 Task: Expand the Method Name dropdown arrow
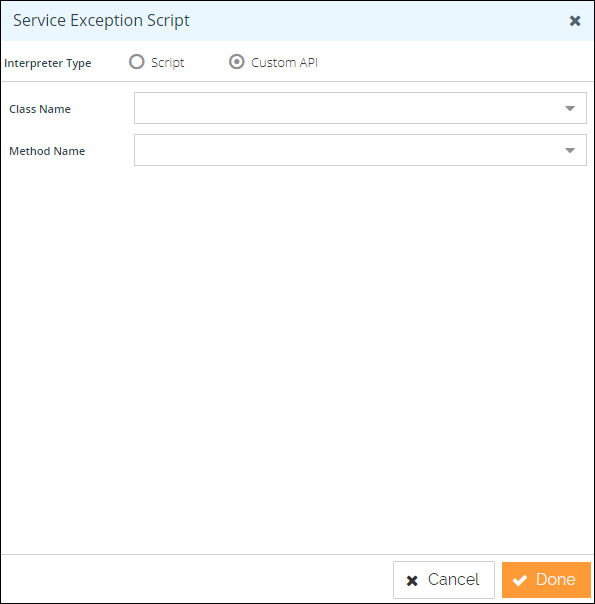click(570, 150)
